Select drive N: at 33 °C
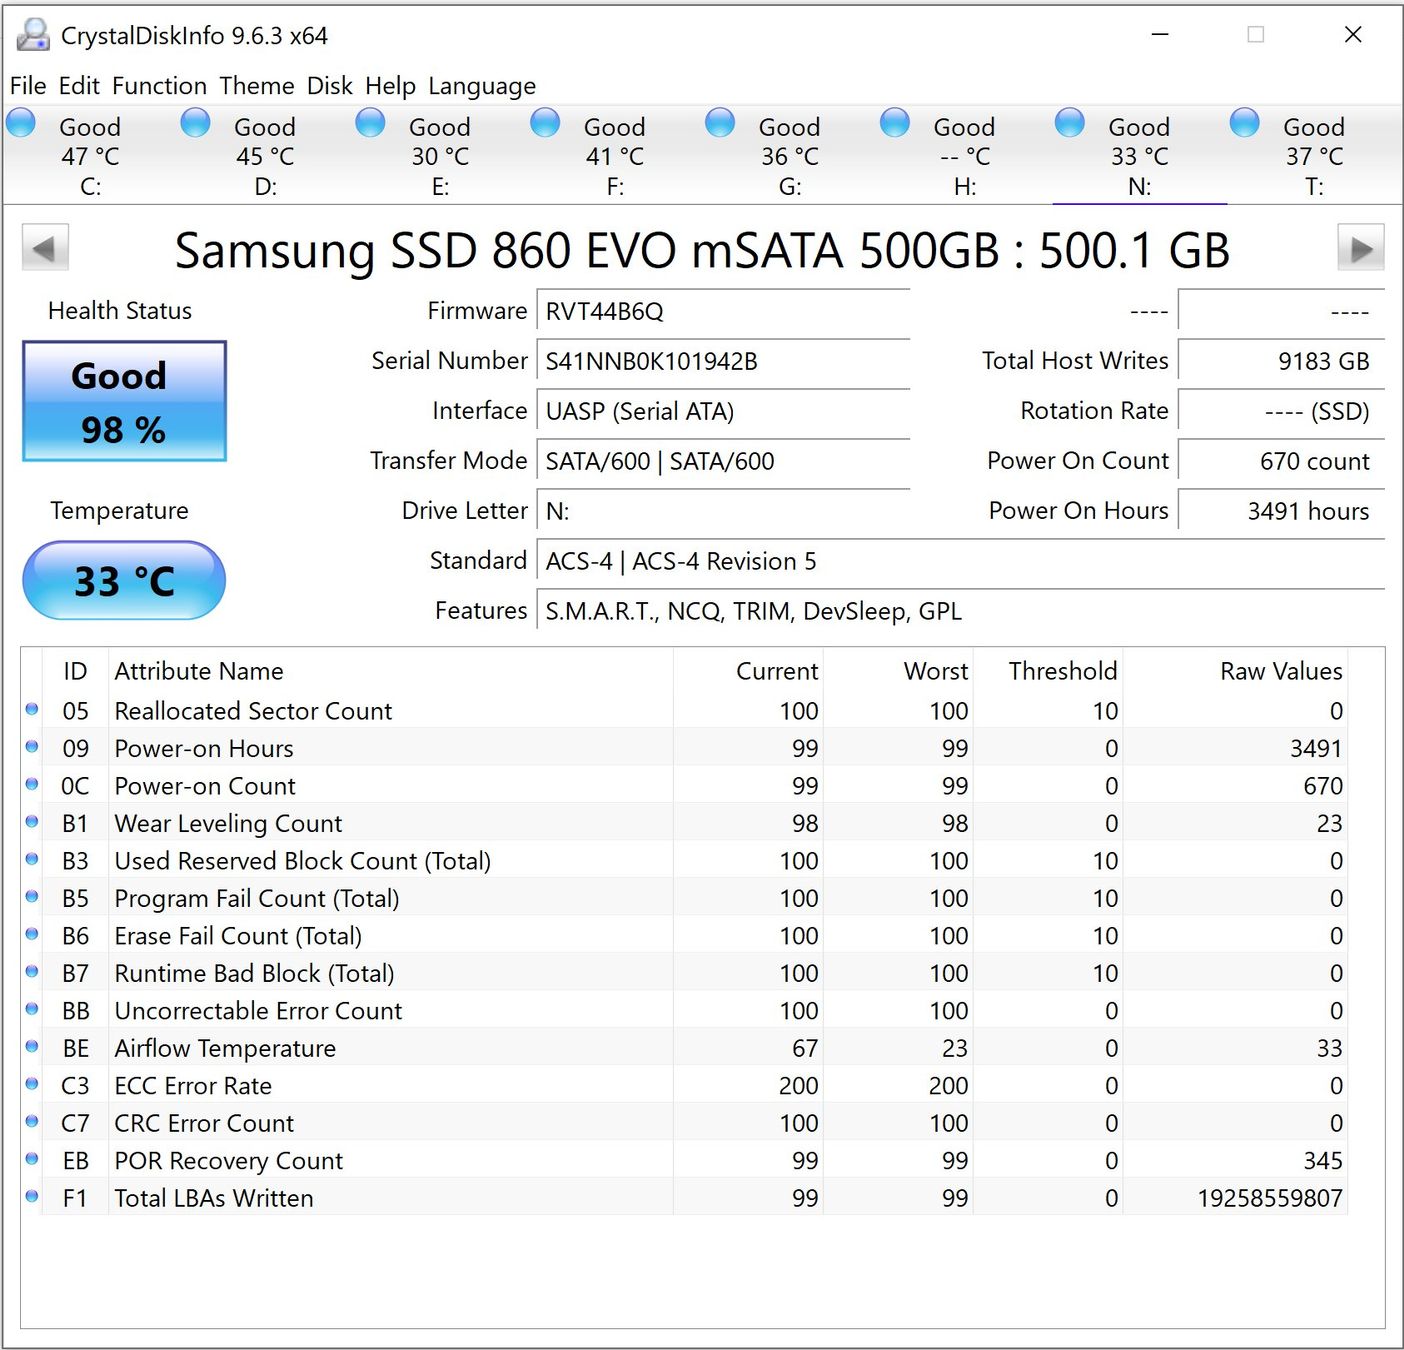1404x1350 pixels. pyautogui.click(x=1140, y=156)
